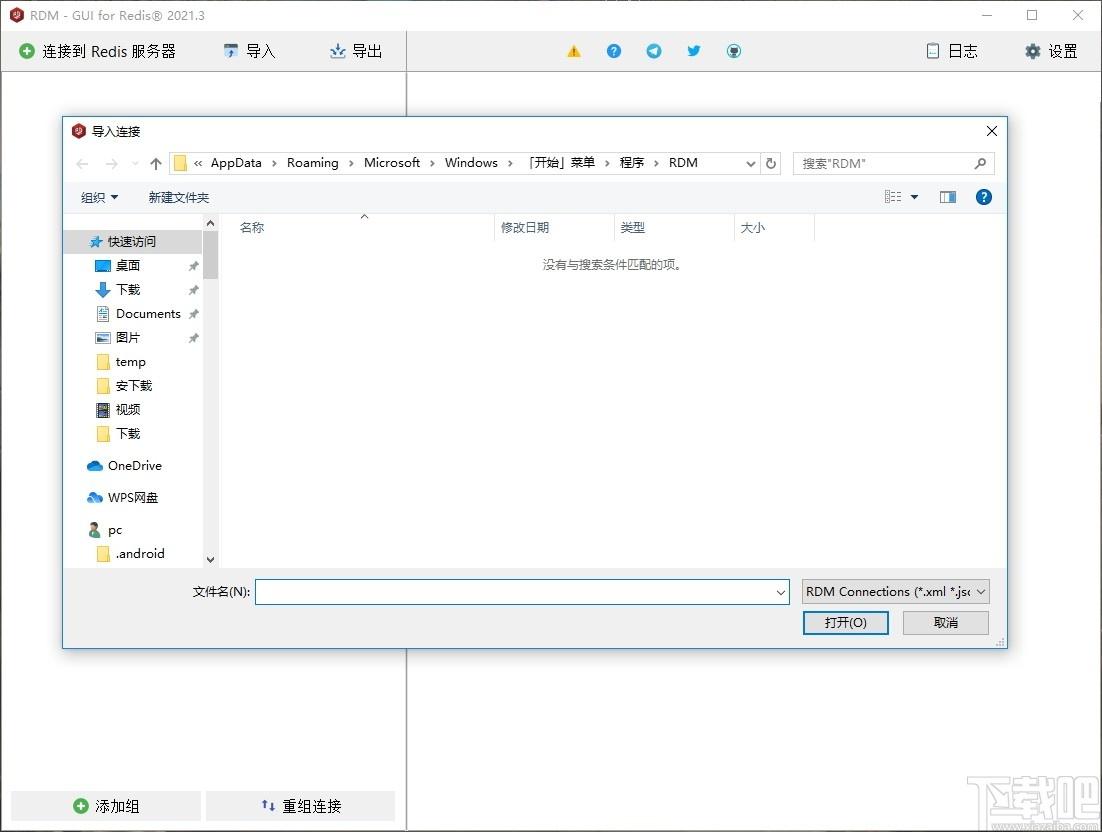Select pinned 下载 with blue arrow
This screenshot has height=832, width=1102.
click(128, 290)
